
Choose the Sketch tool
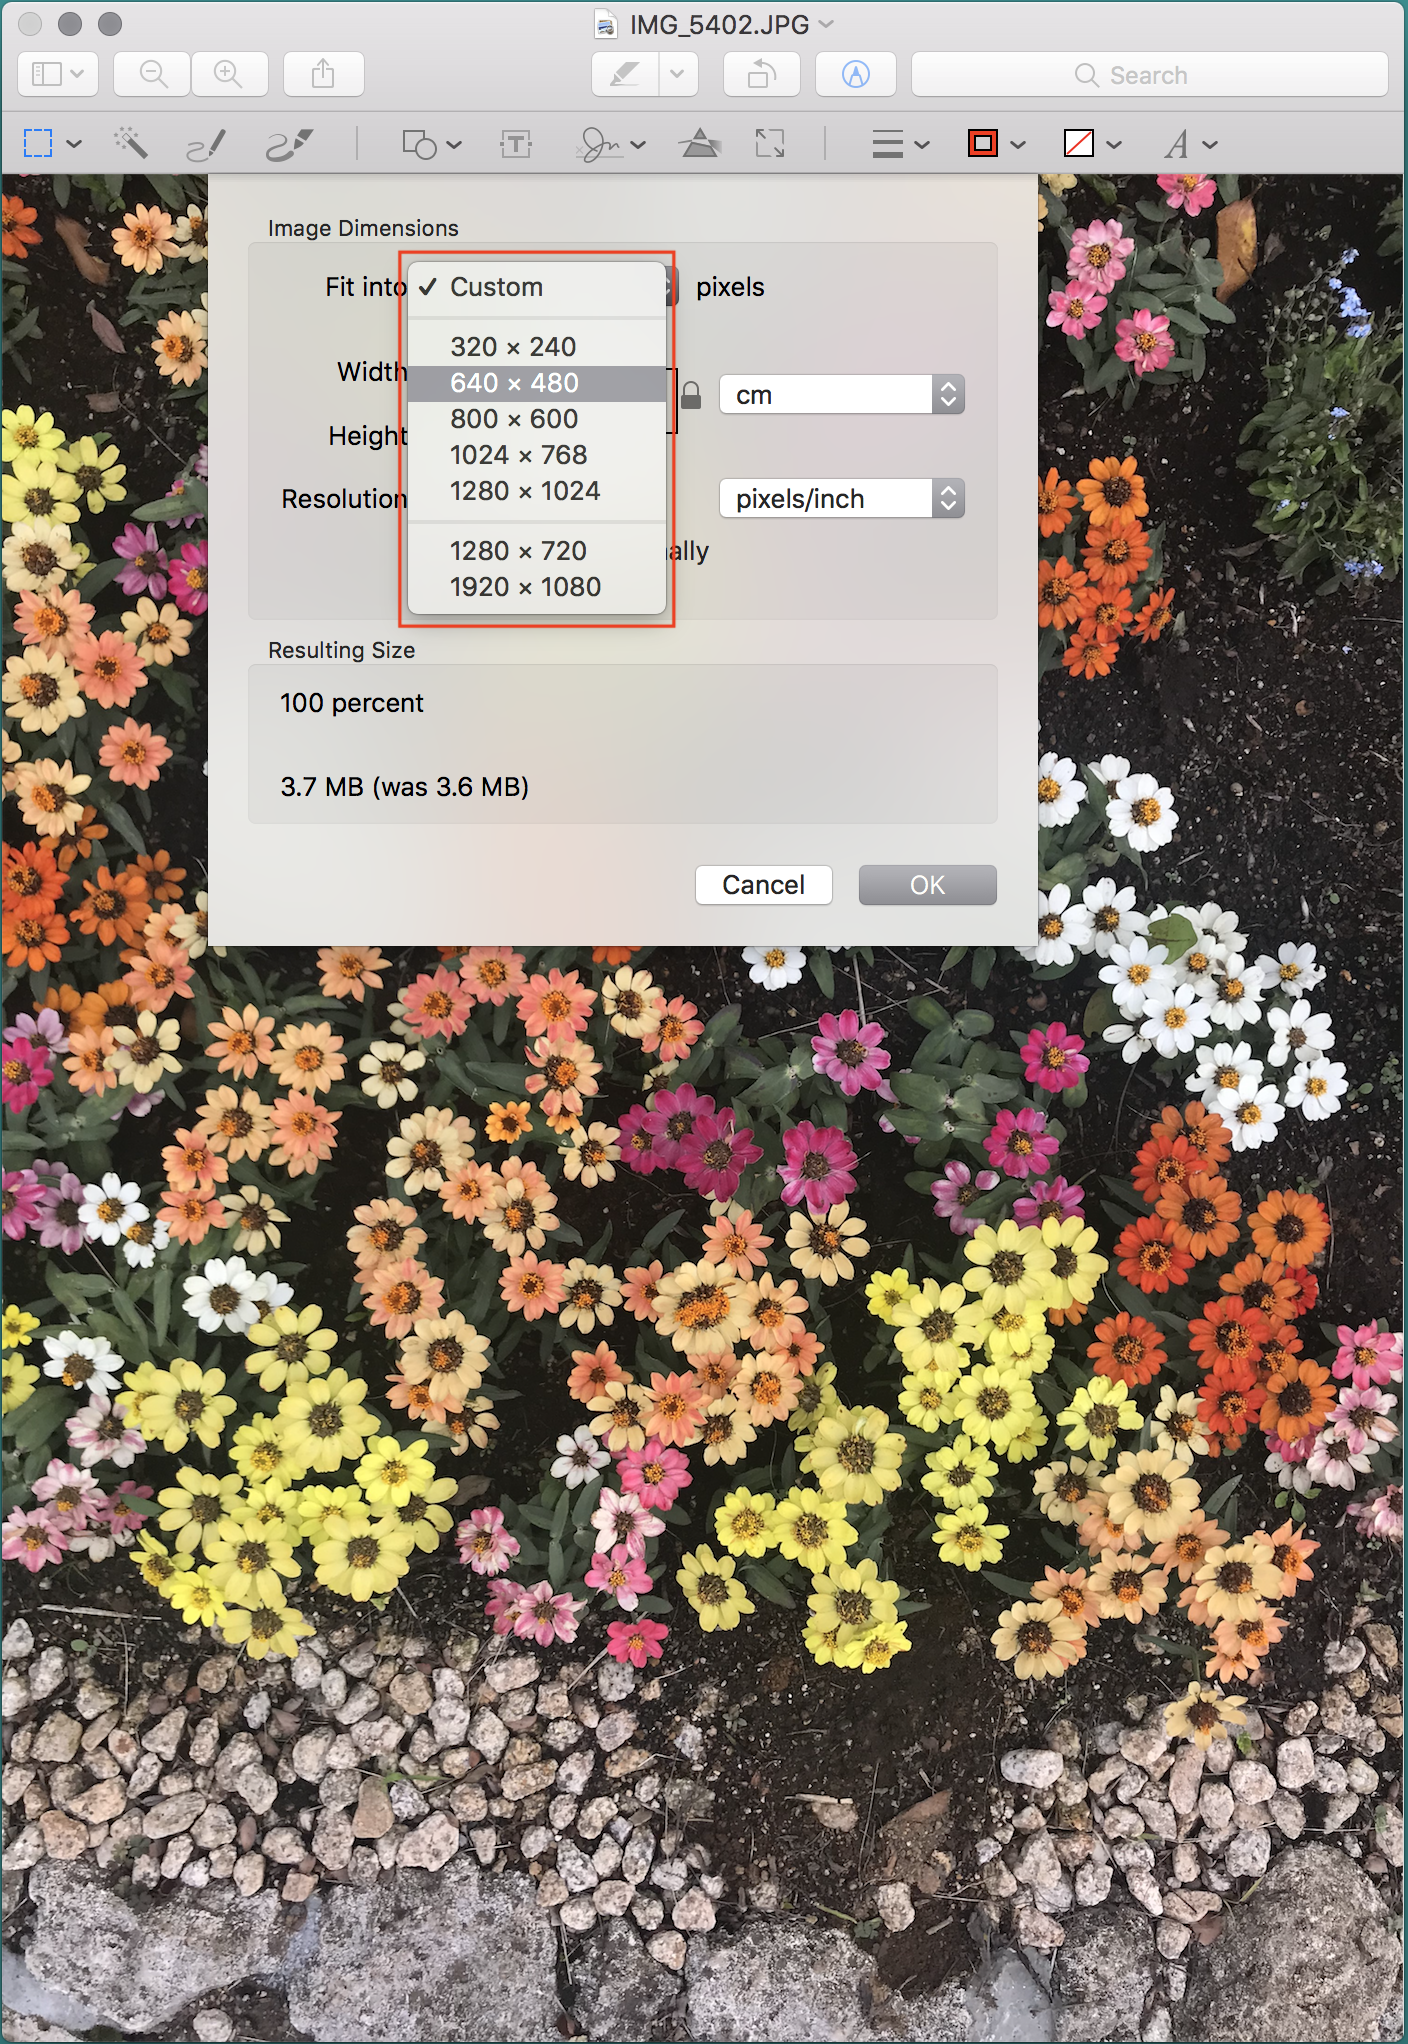(206, 144)
